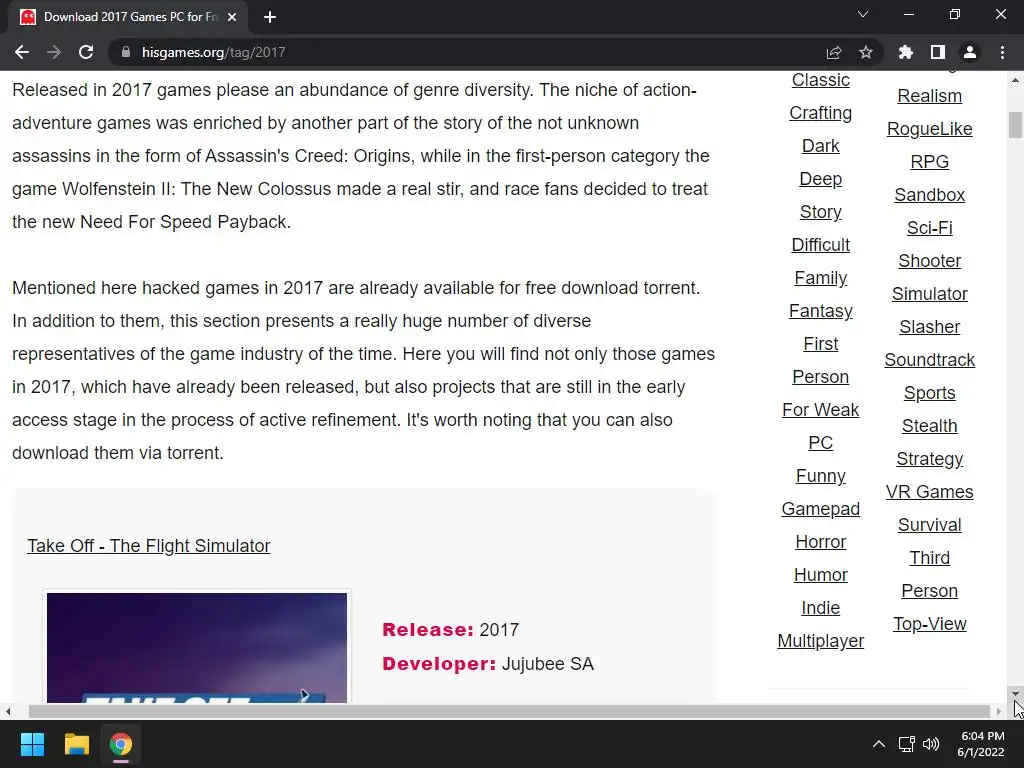Open Take Off - The Flight Simulator link

click(x=148, y=546)
